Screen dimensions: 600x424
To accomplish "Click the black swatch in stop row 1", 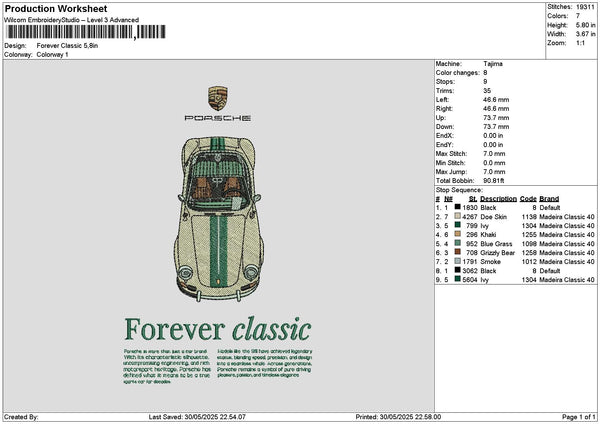I will [457, 207].
